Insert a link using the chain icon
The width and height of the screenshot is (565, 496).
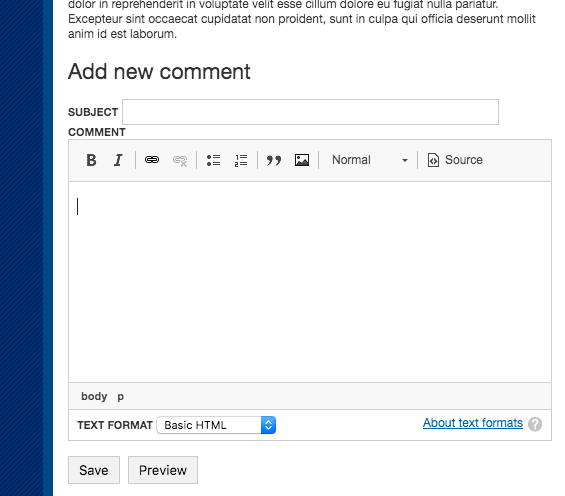pyautogui.click(x=152, y=160)
